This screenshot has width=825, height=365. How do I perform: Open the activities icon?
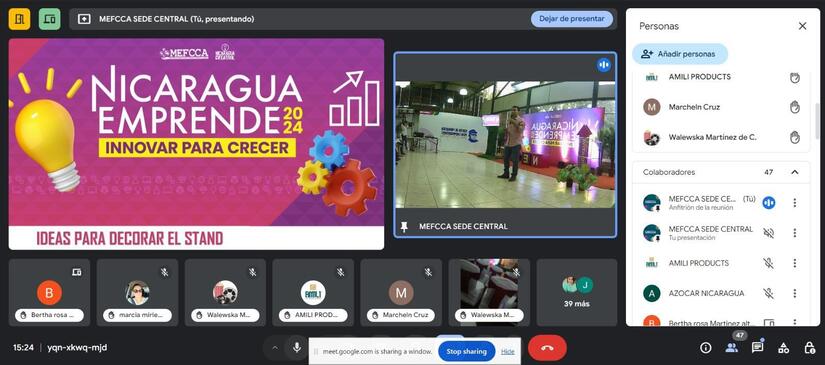783,348
